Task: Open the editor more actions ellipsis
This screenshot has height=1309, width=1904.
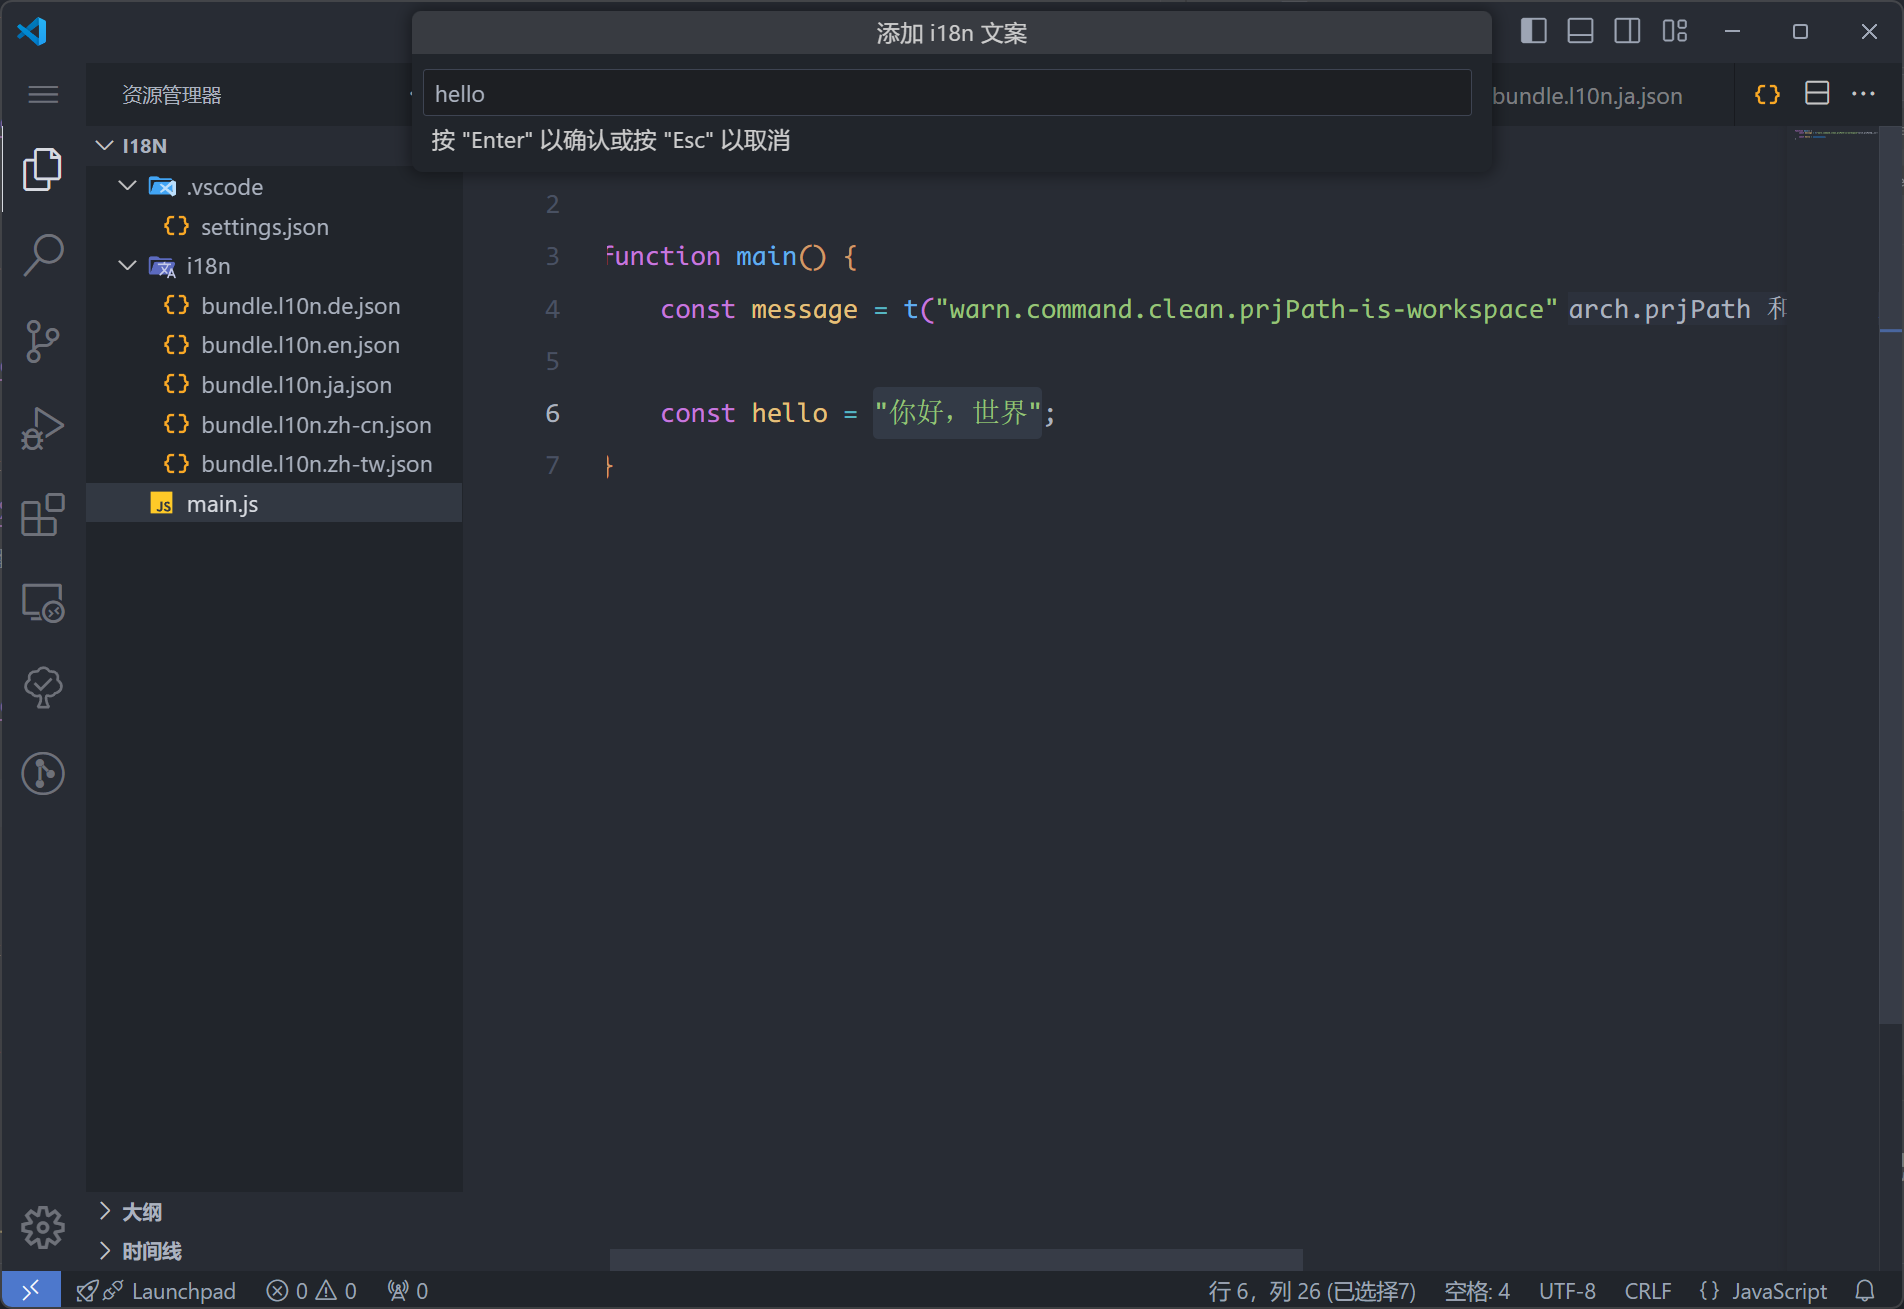Action: point(1863,94)
